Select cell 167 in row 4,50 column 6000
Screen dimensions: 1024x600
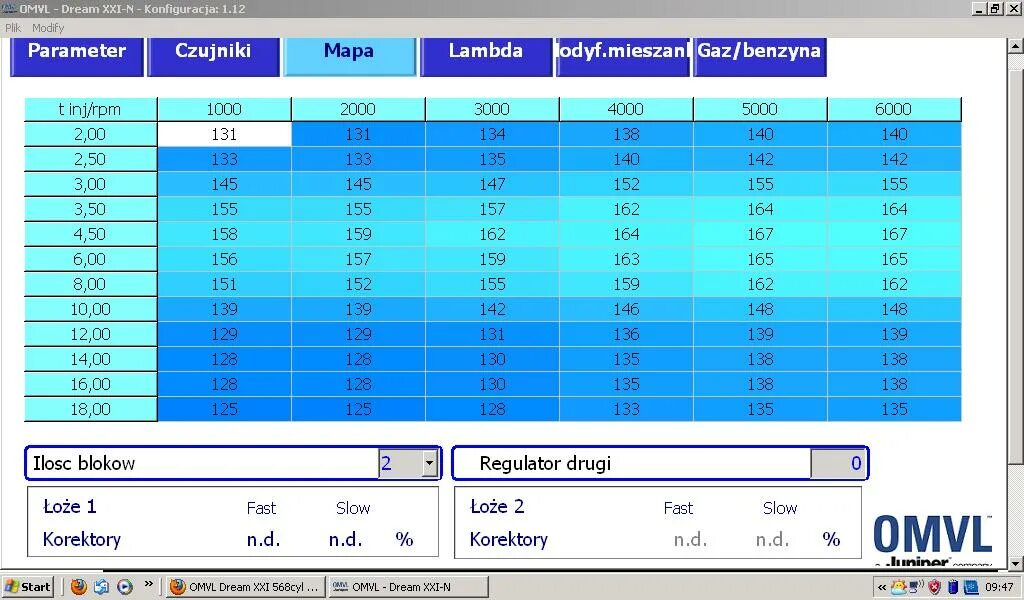coord(893,234)
